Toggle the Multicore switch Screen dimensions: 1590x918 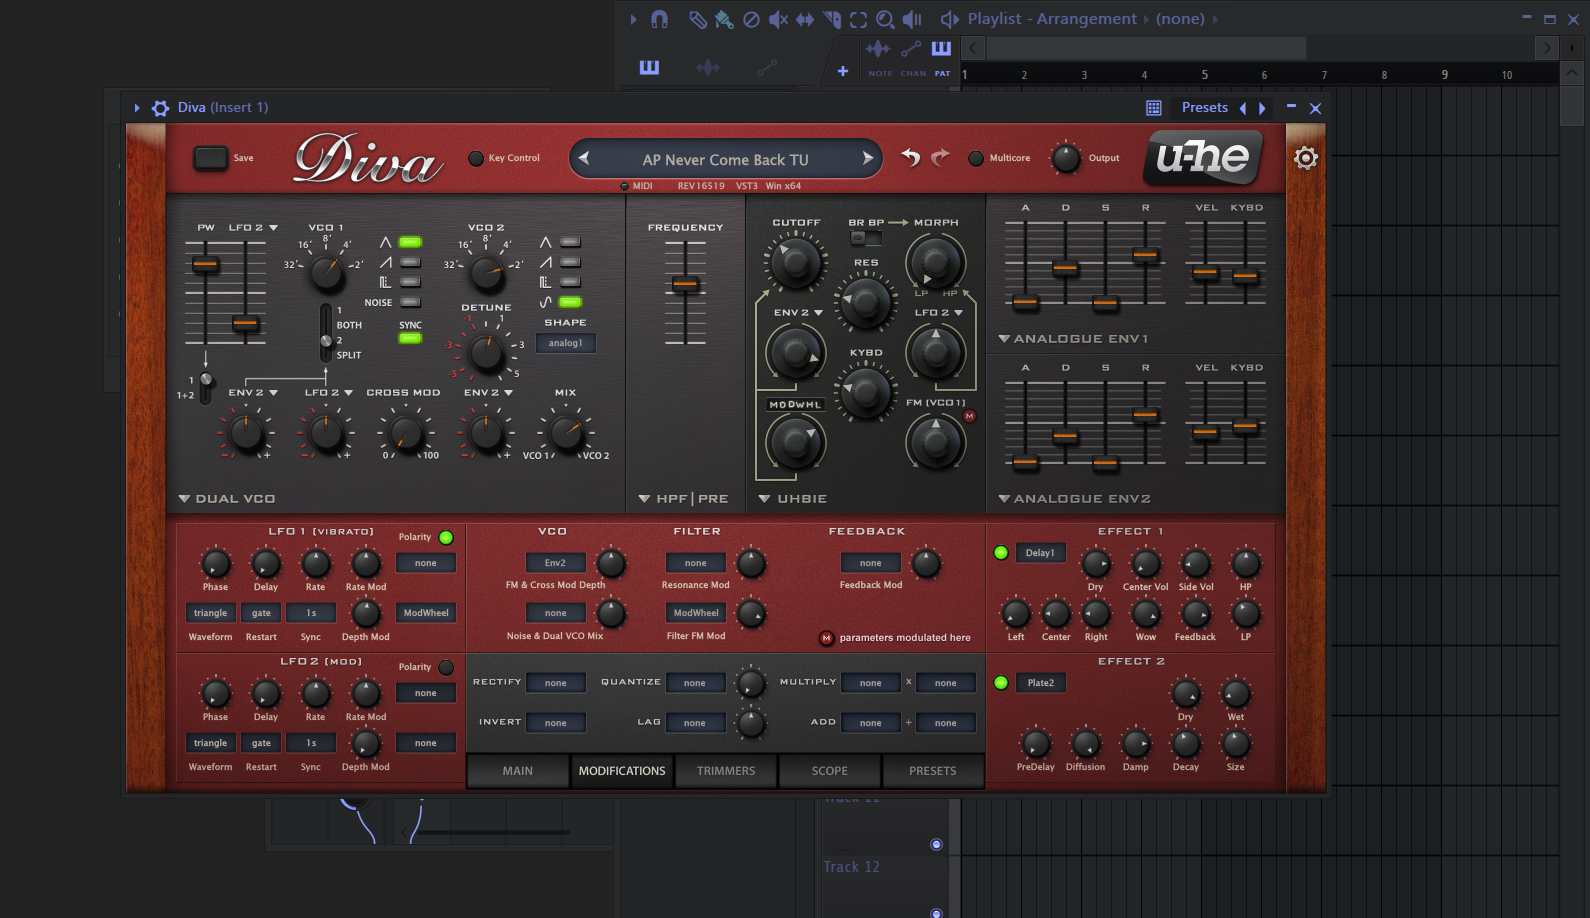[976, 158]
